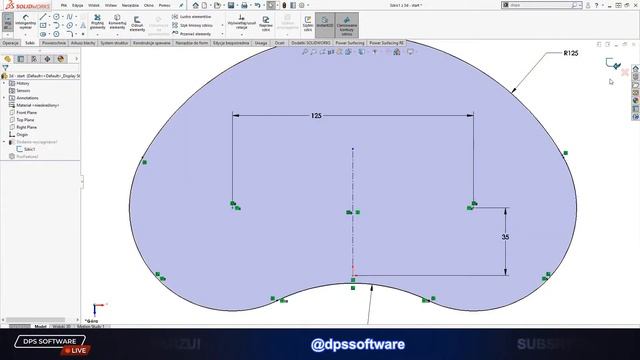This screenshot has width=640, height=360.
Task: Click the feature tree filter funnel icon
Action: 5,68
